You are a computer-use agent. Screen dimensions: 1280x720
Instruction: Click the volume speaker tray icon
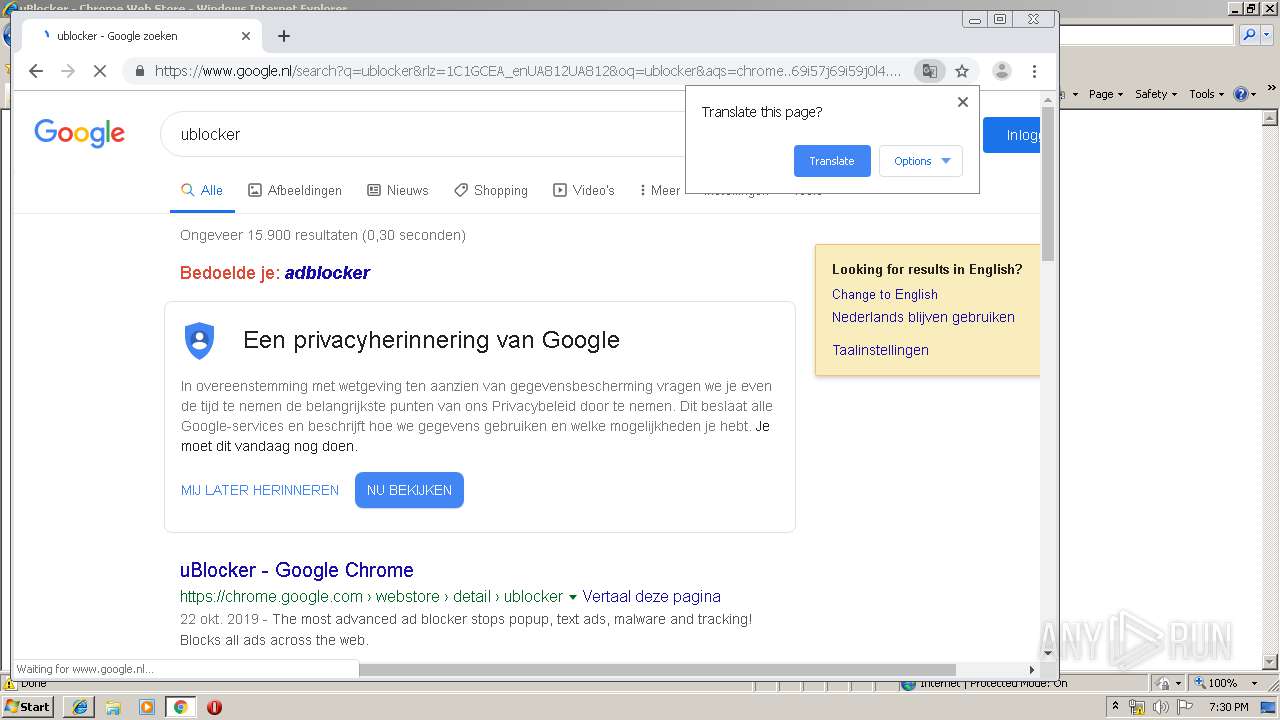(1161, 707)
